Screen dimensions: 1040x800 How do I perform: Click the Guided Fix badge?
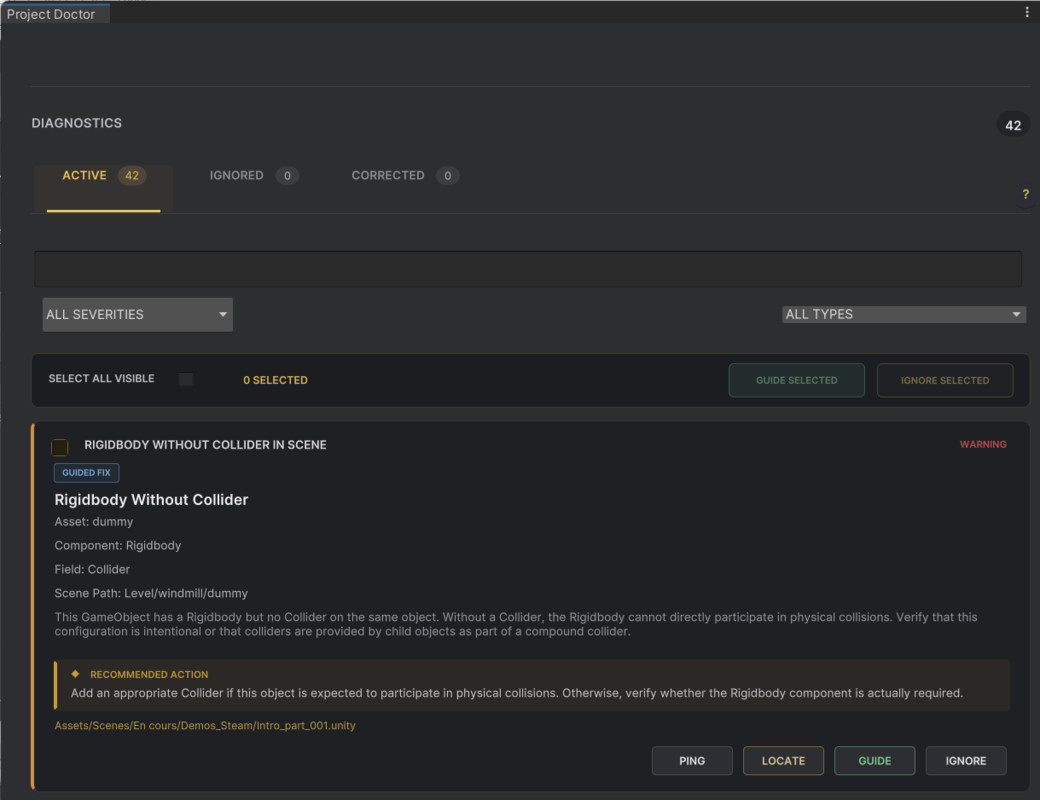[86, 473]
